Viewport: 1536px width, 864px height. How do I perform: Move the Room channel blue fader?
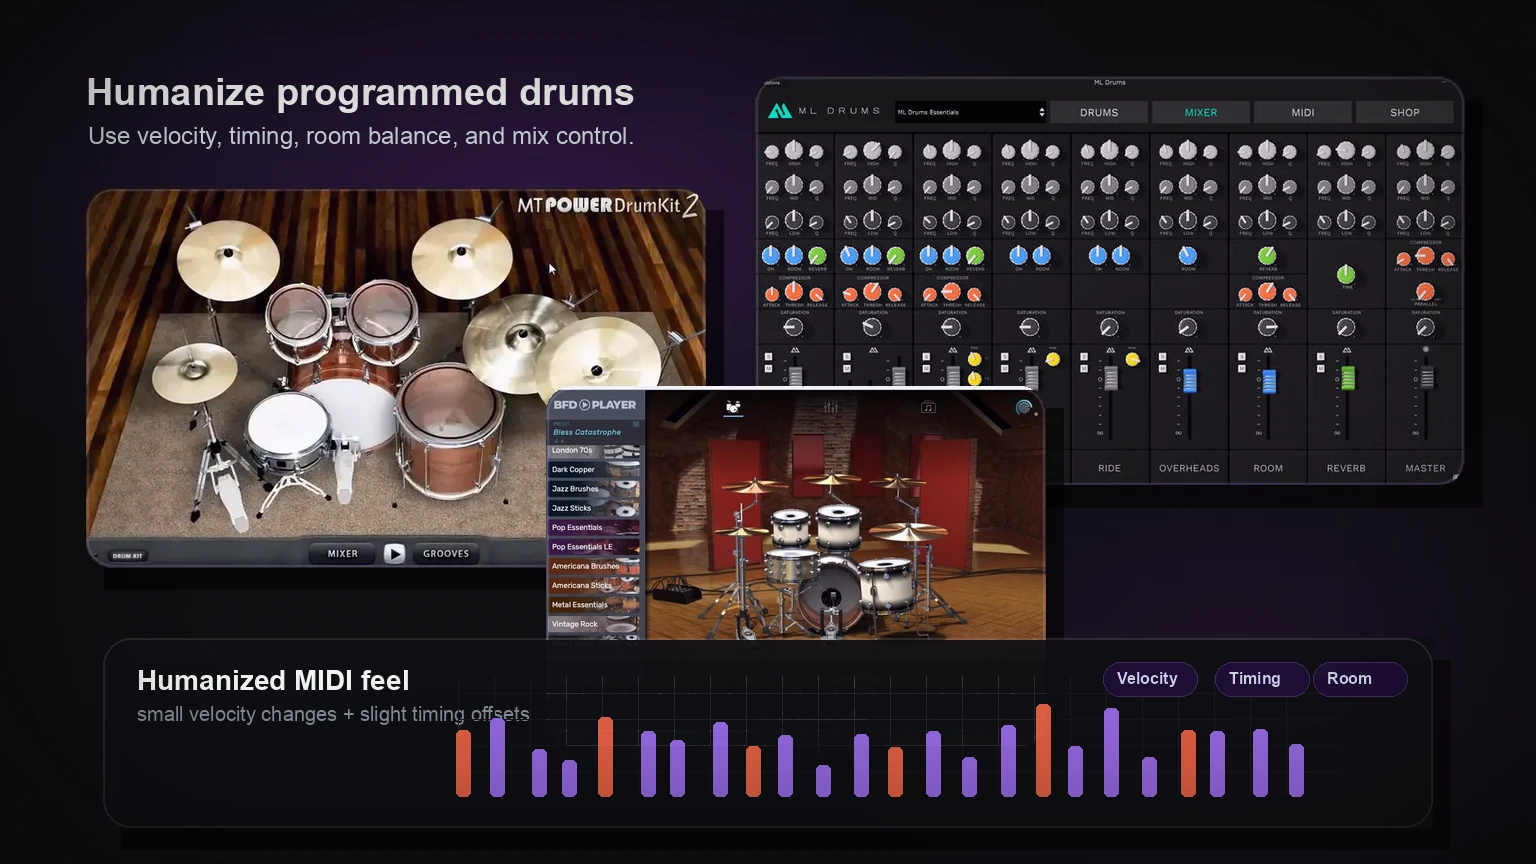tap(1269, 381)
